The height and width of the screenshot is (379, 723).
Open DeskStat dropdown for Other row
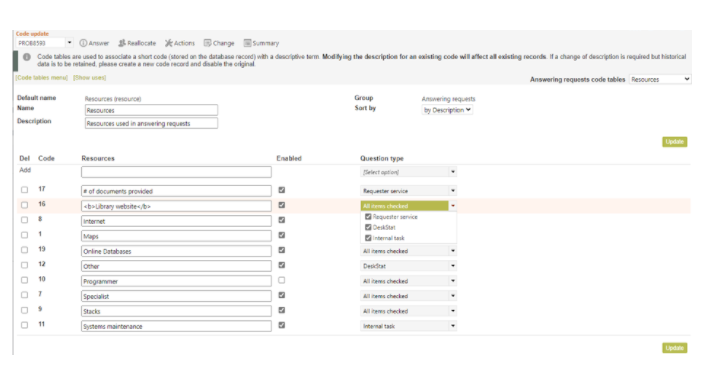pyautogui.click(x=409, y=266)
